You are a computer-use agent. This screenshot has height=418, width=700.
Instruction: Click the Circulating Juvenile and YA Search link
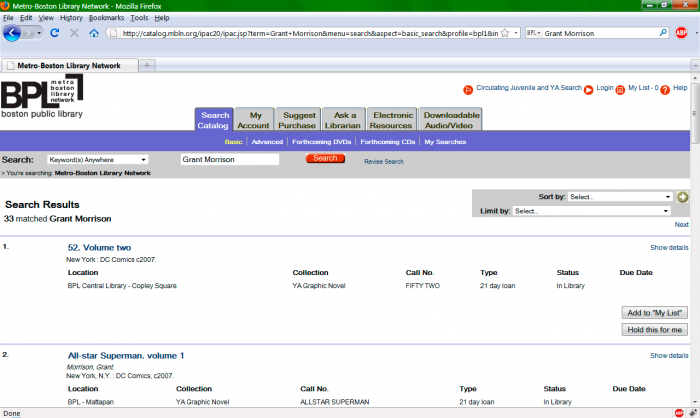pos(529,88)
